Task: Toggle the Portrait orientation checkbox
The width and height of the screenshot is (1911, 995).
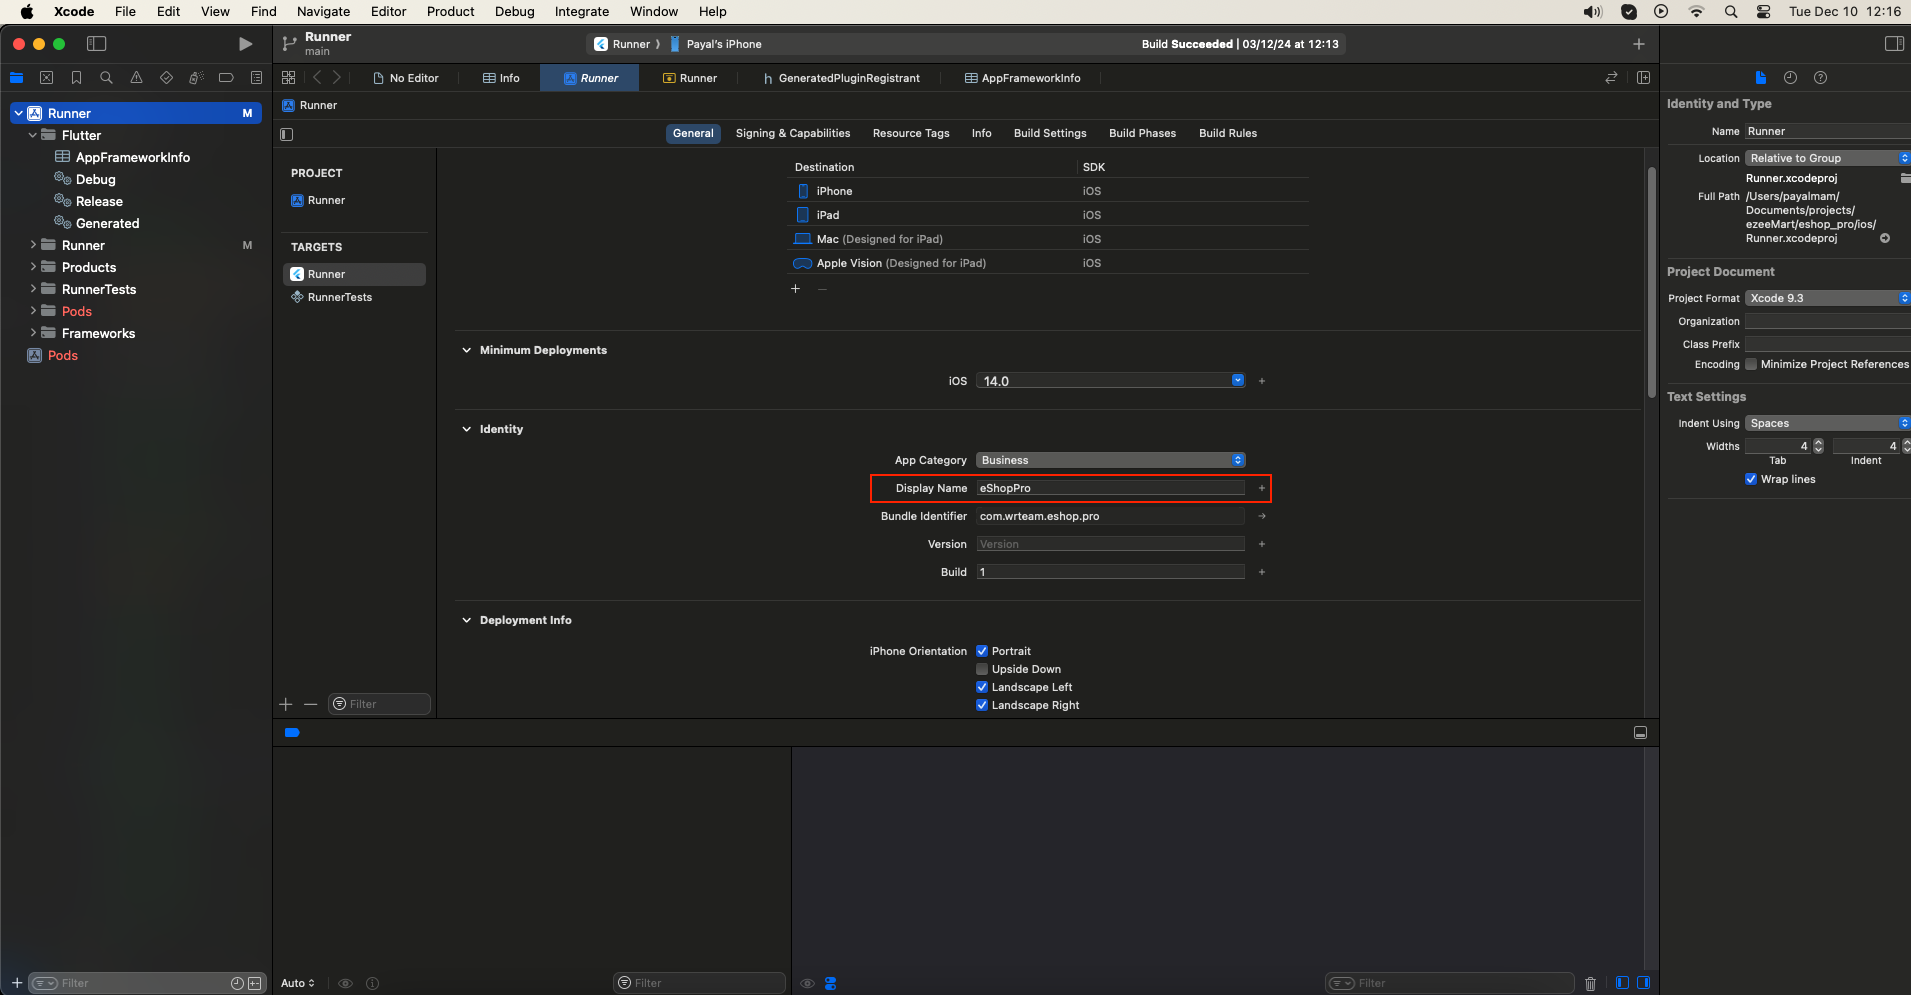Action: point(982,651)
